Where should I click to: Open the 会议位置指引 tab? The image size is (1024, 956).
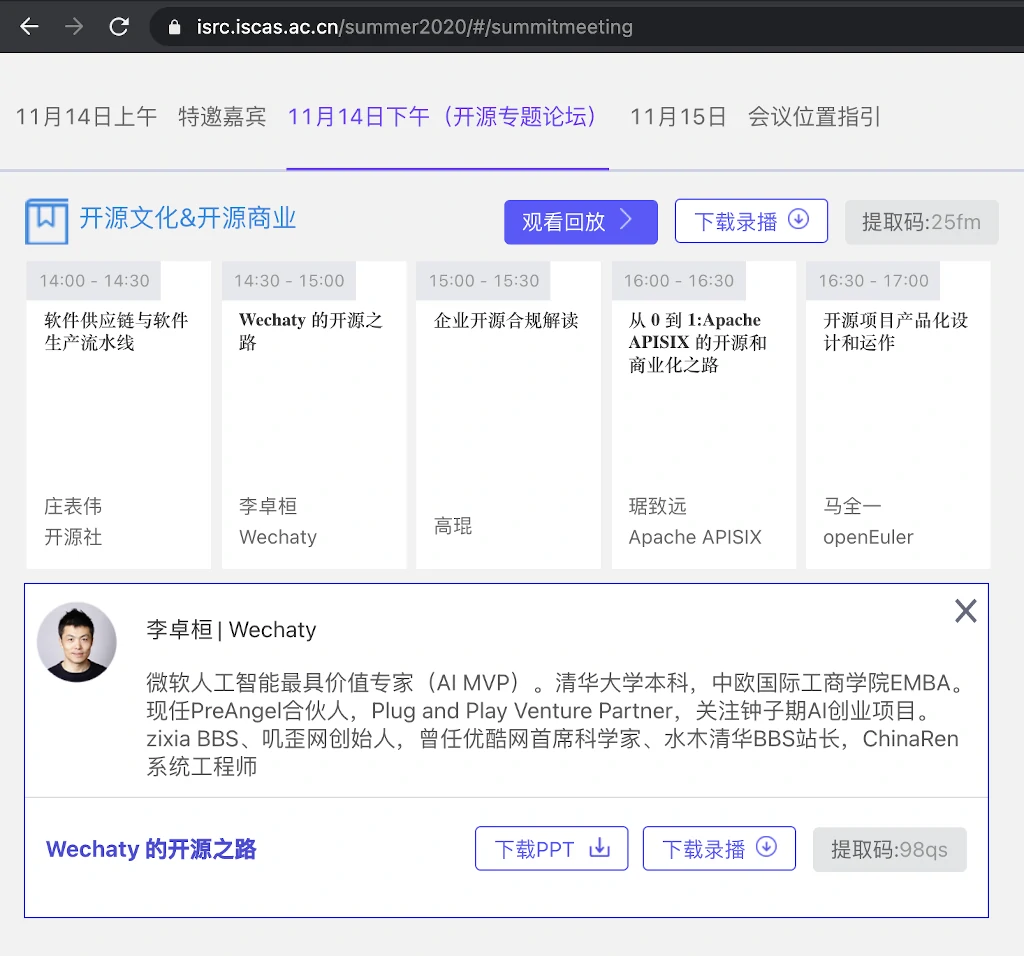[x=814, y=117]
